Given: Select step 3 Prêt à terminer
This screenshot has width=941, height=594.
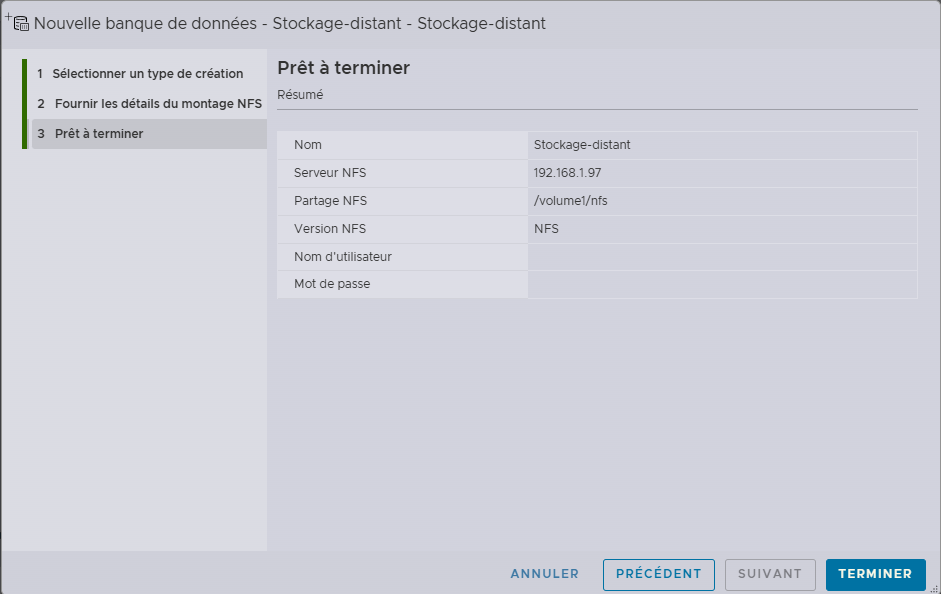Looking at the screenshot, I should pos(149,134).
